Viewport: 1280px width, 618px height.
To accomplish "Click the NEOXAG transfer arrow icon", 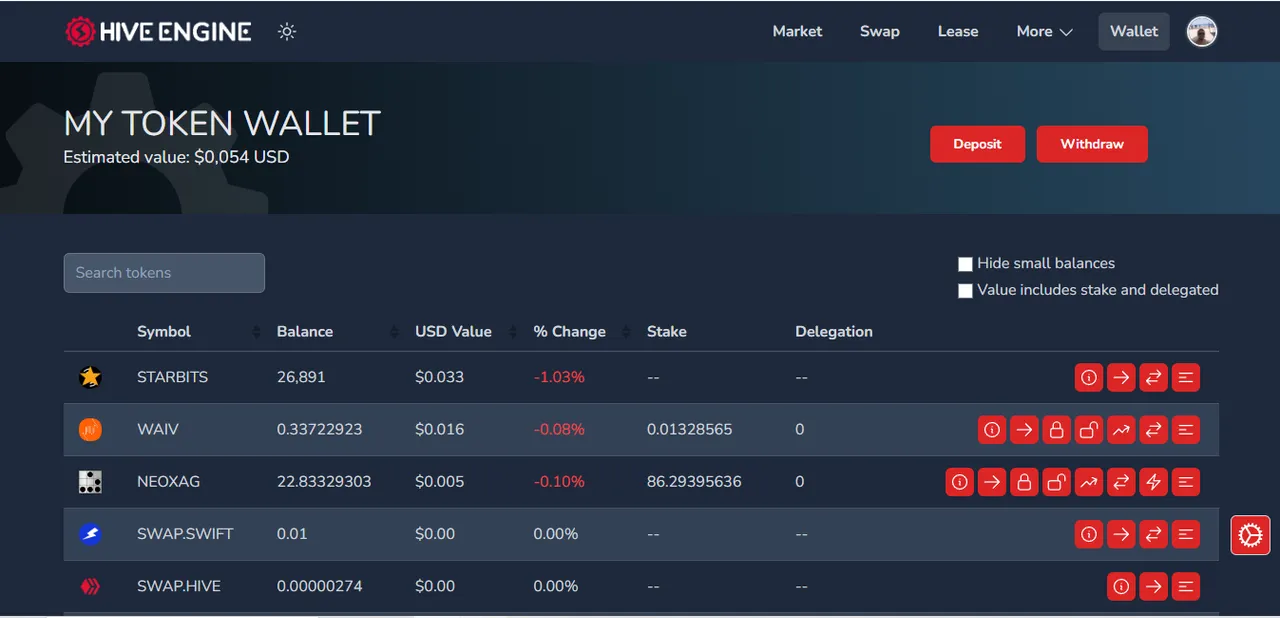I will click(992, 482).
